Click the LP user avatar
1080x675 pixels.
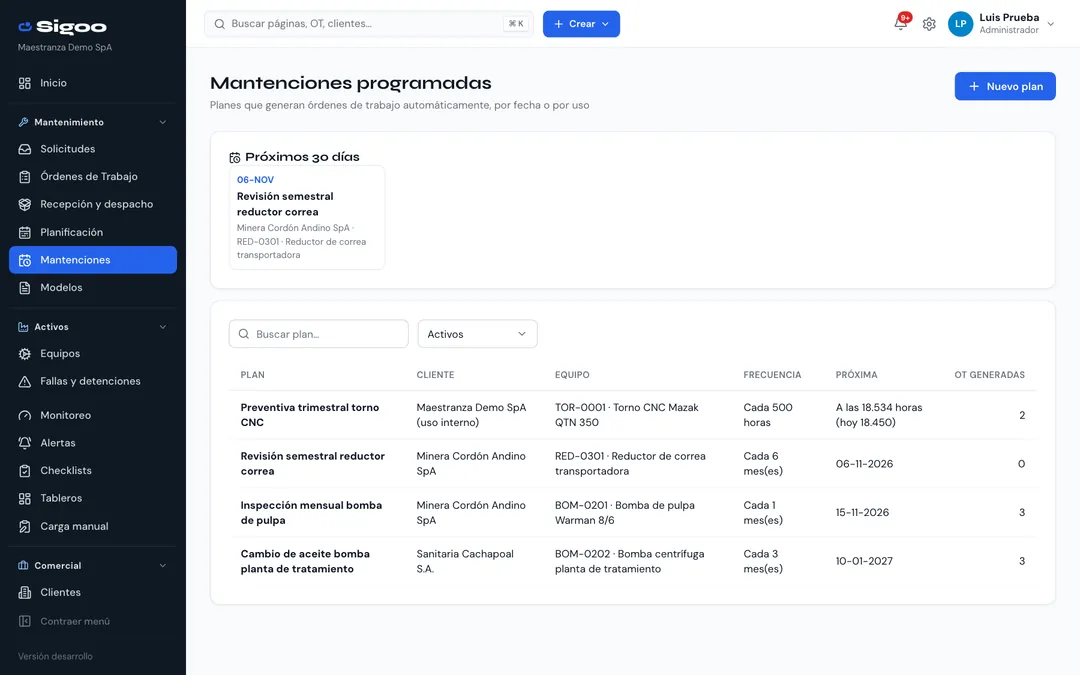(960, 24)
